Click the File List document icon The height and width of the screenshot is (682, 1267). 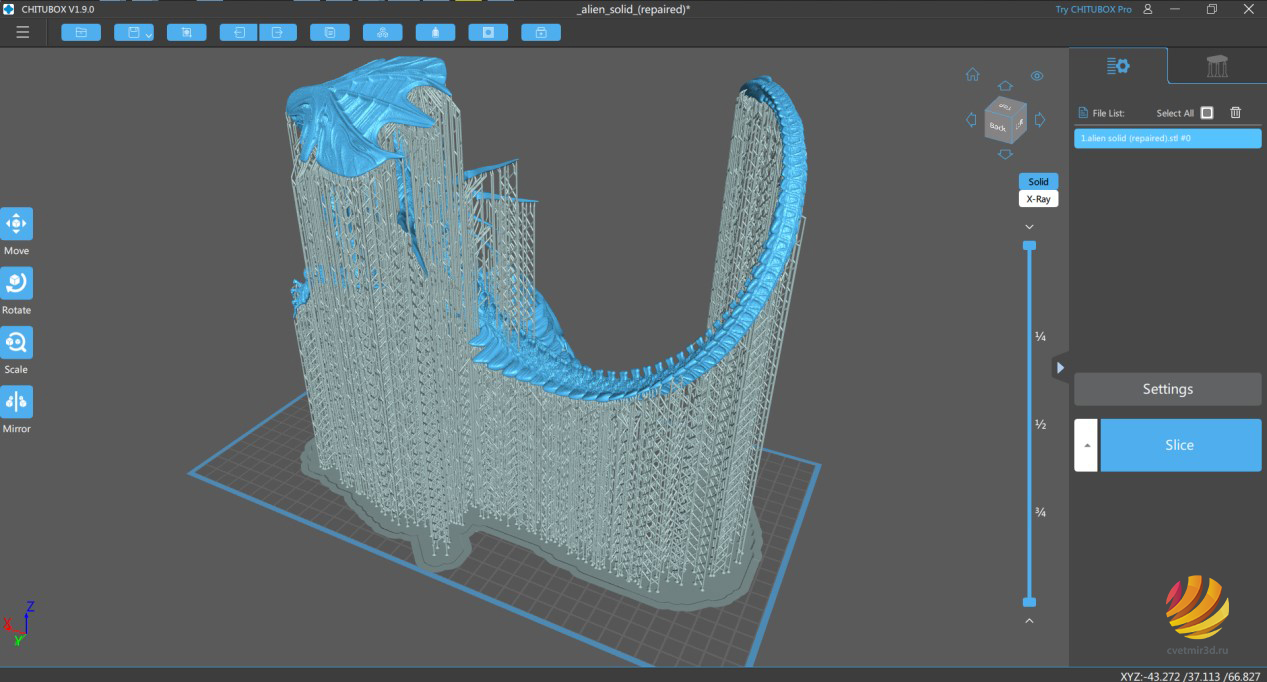1082,113
